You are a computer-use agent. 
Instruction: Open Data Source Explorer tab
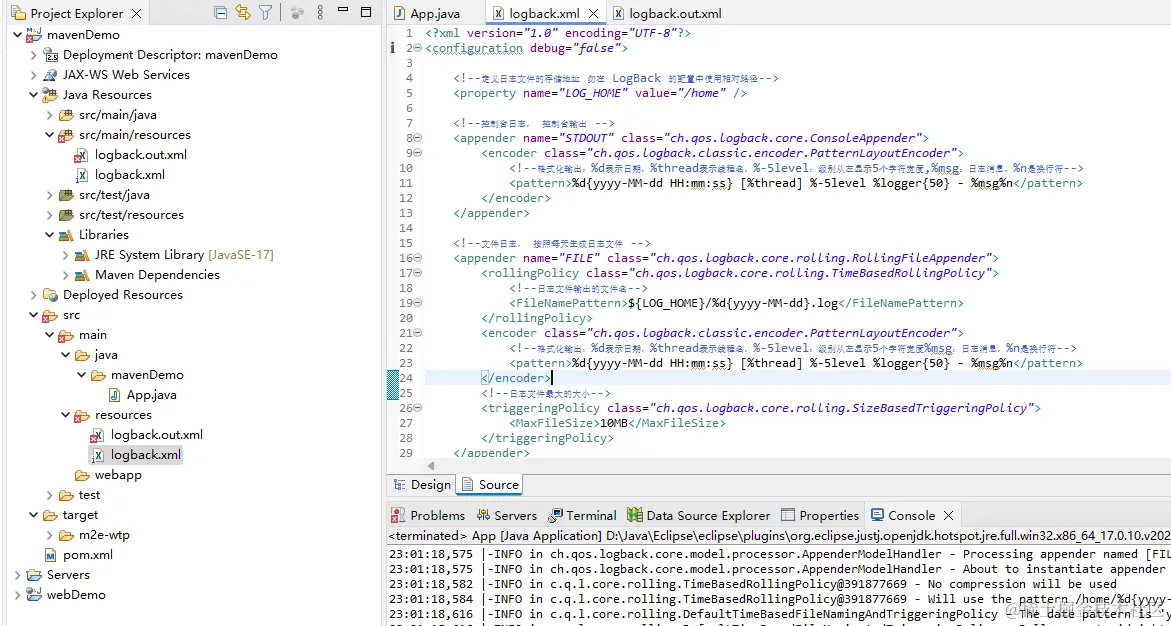699,515
